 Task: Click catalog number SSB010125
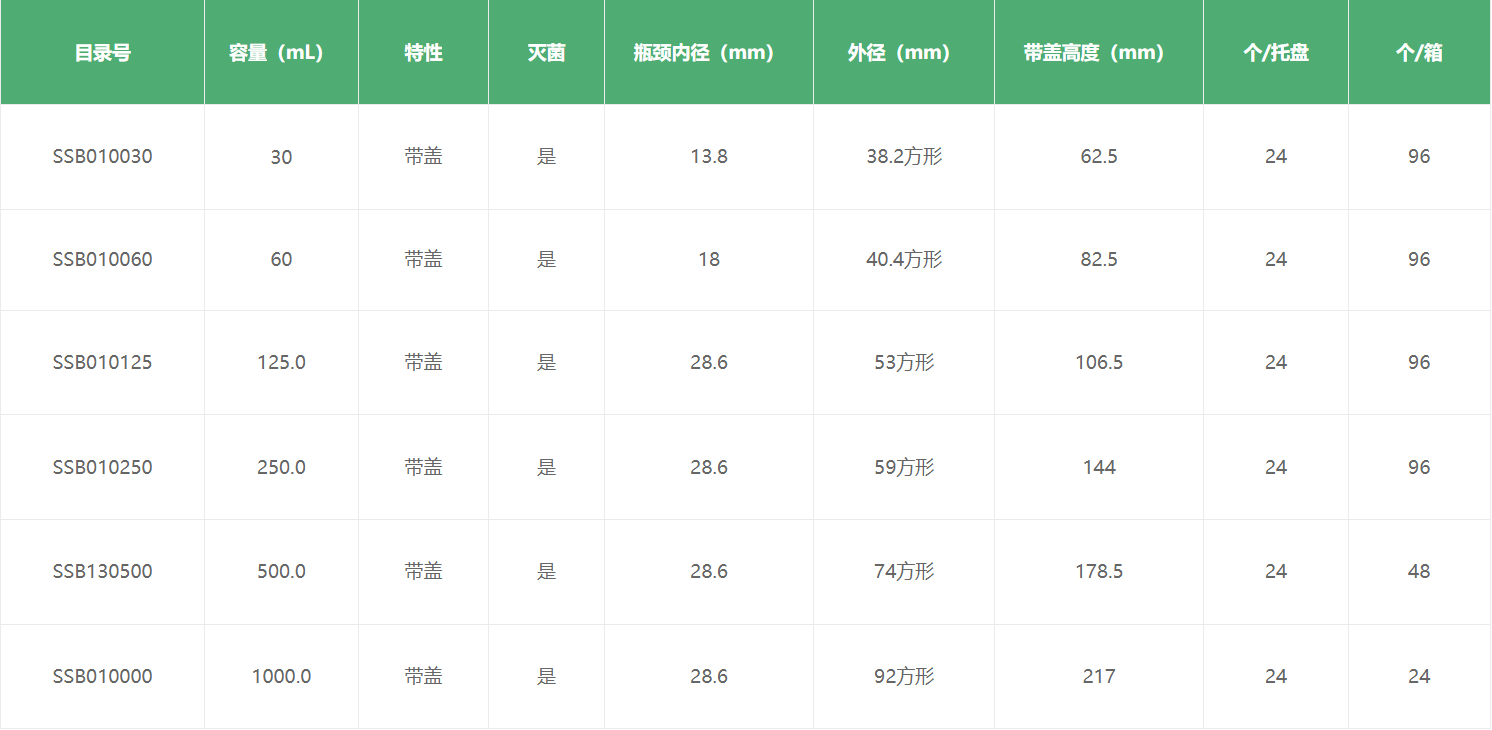click(x=102, y=363)
